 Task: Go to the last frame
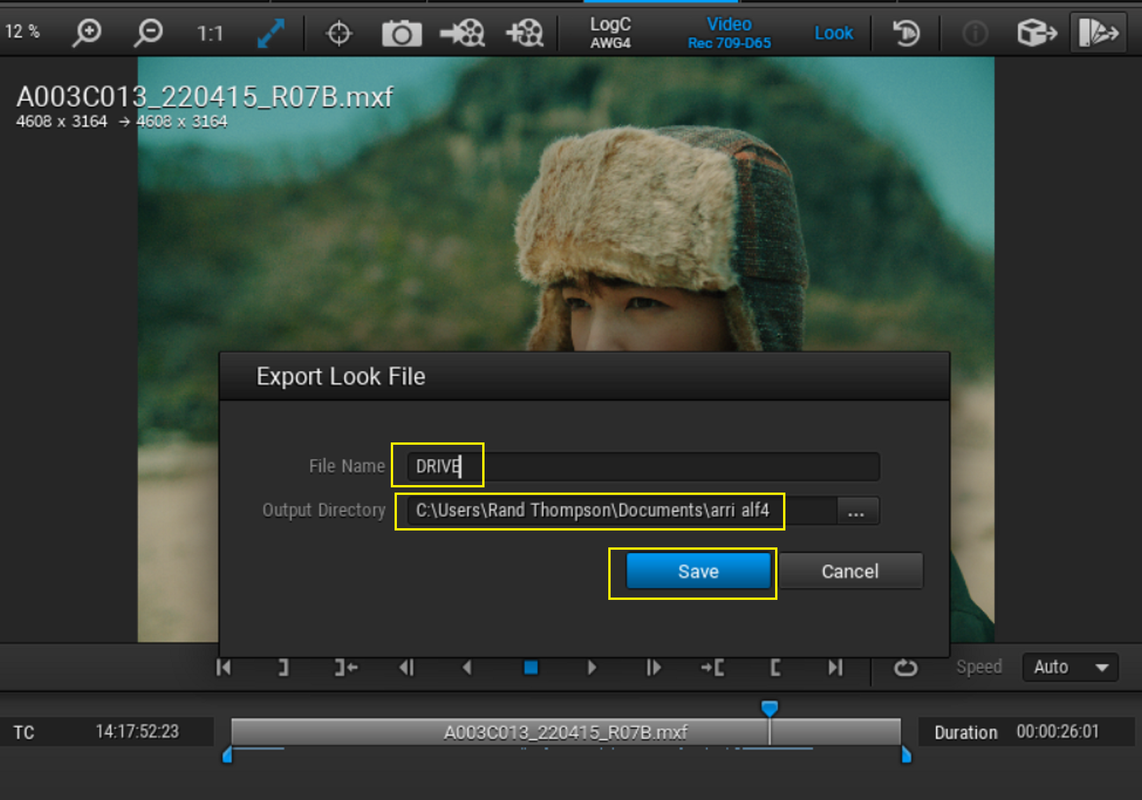click(x=835, y=667)
